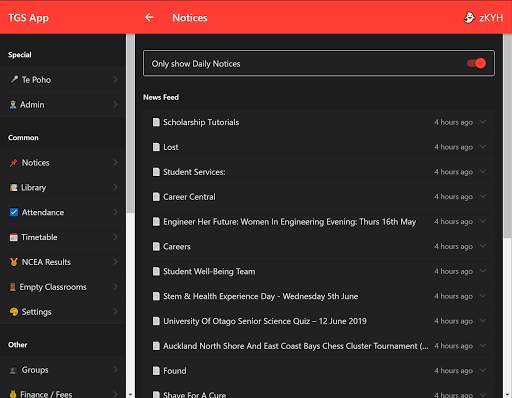The height and width of the screenshot is (398, 512).
Task: Click the Attendance checkmark icon
Action: point(14,212)
